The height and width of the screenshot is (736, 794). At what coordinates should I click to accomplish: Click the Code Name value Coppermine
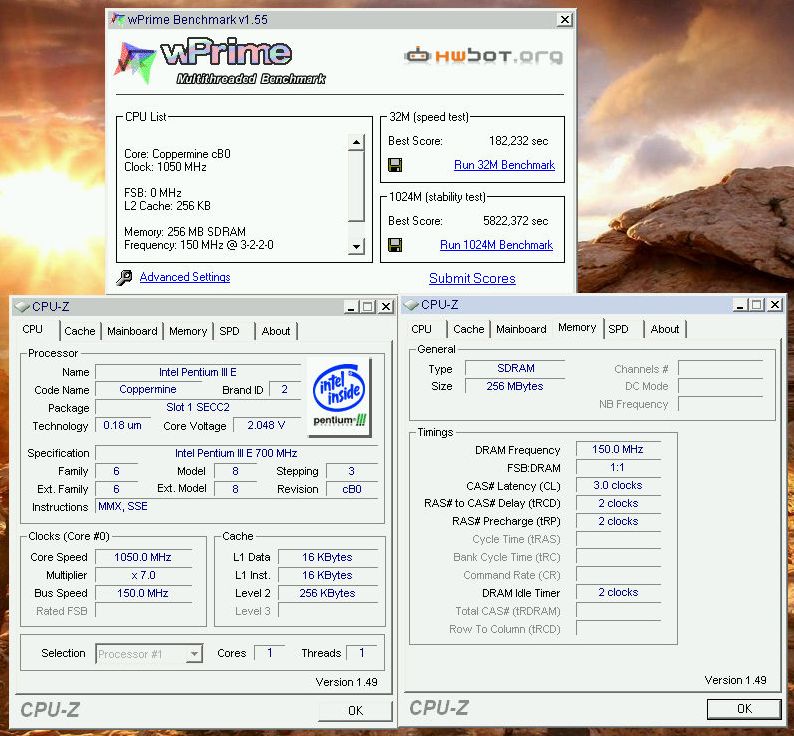148,390
